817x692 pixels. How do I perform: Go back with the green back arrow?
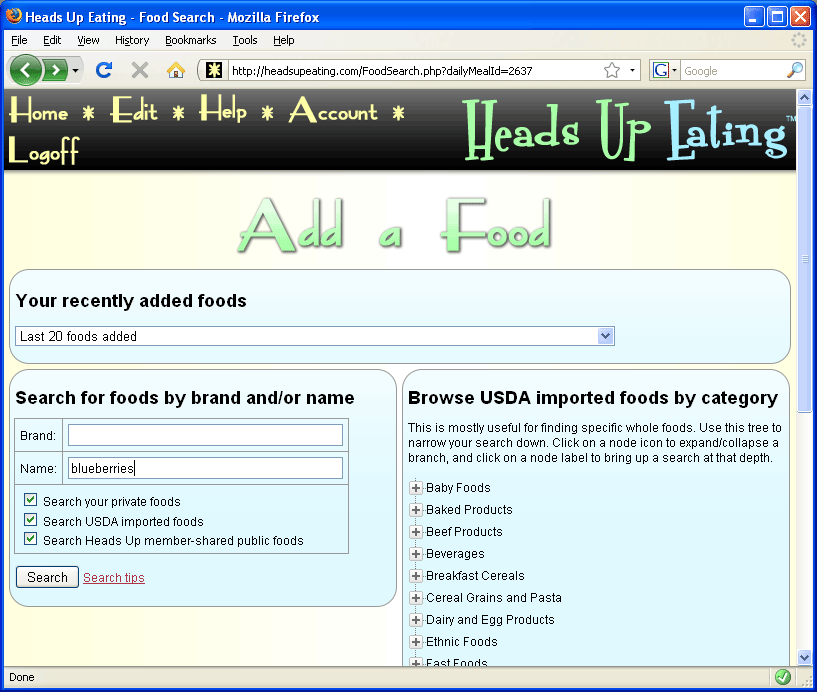pos(24,70)
